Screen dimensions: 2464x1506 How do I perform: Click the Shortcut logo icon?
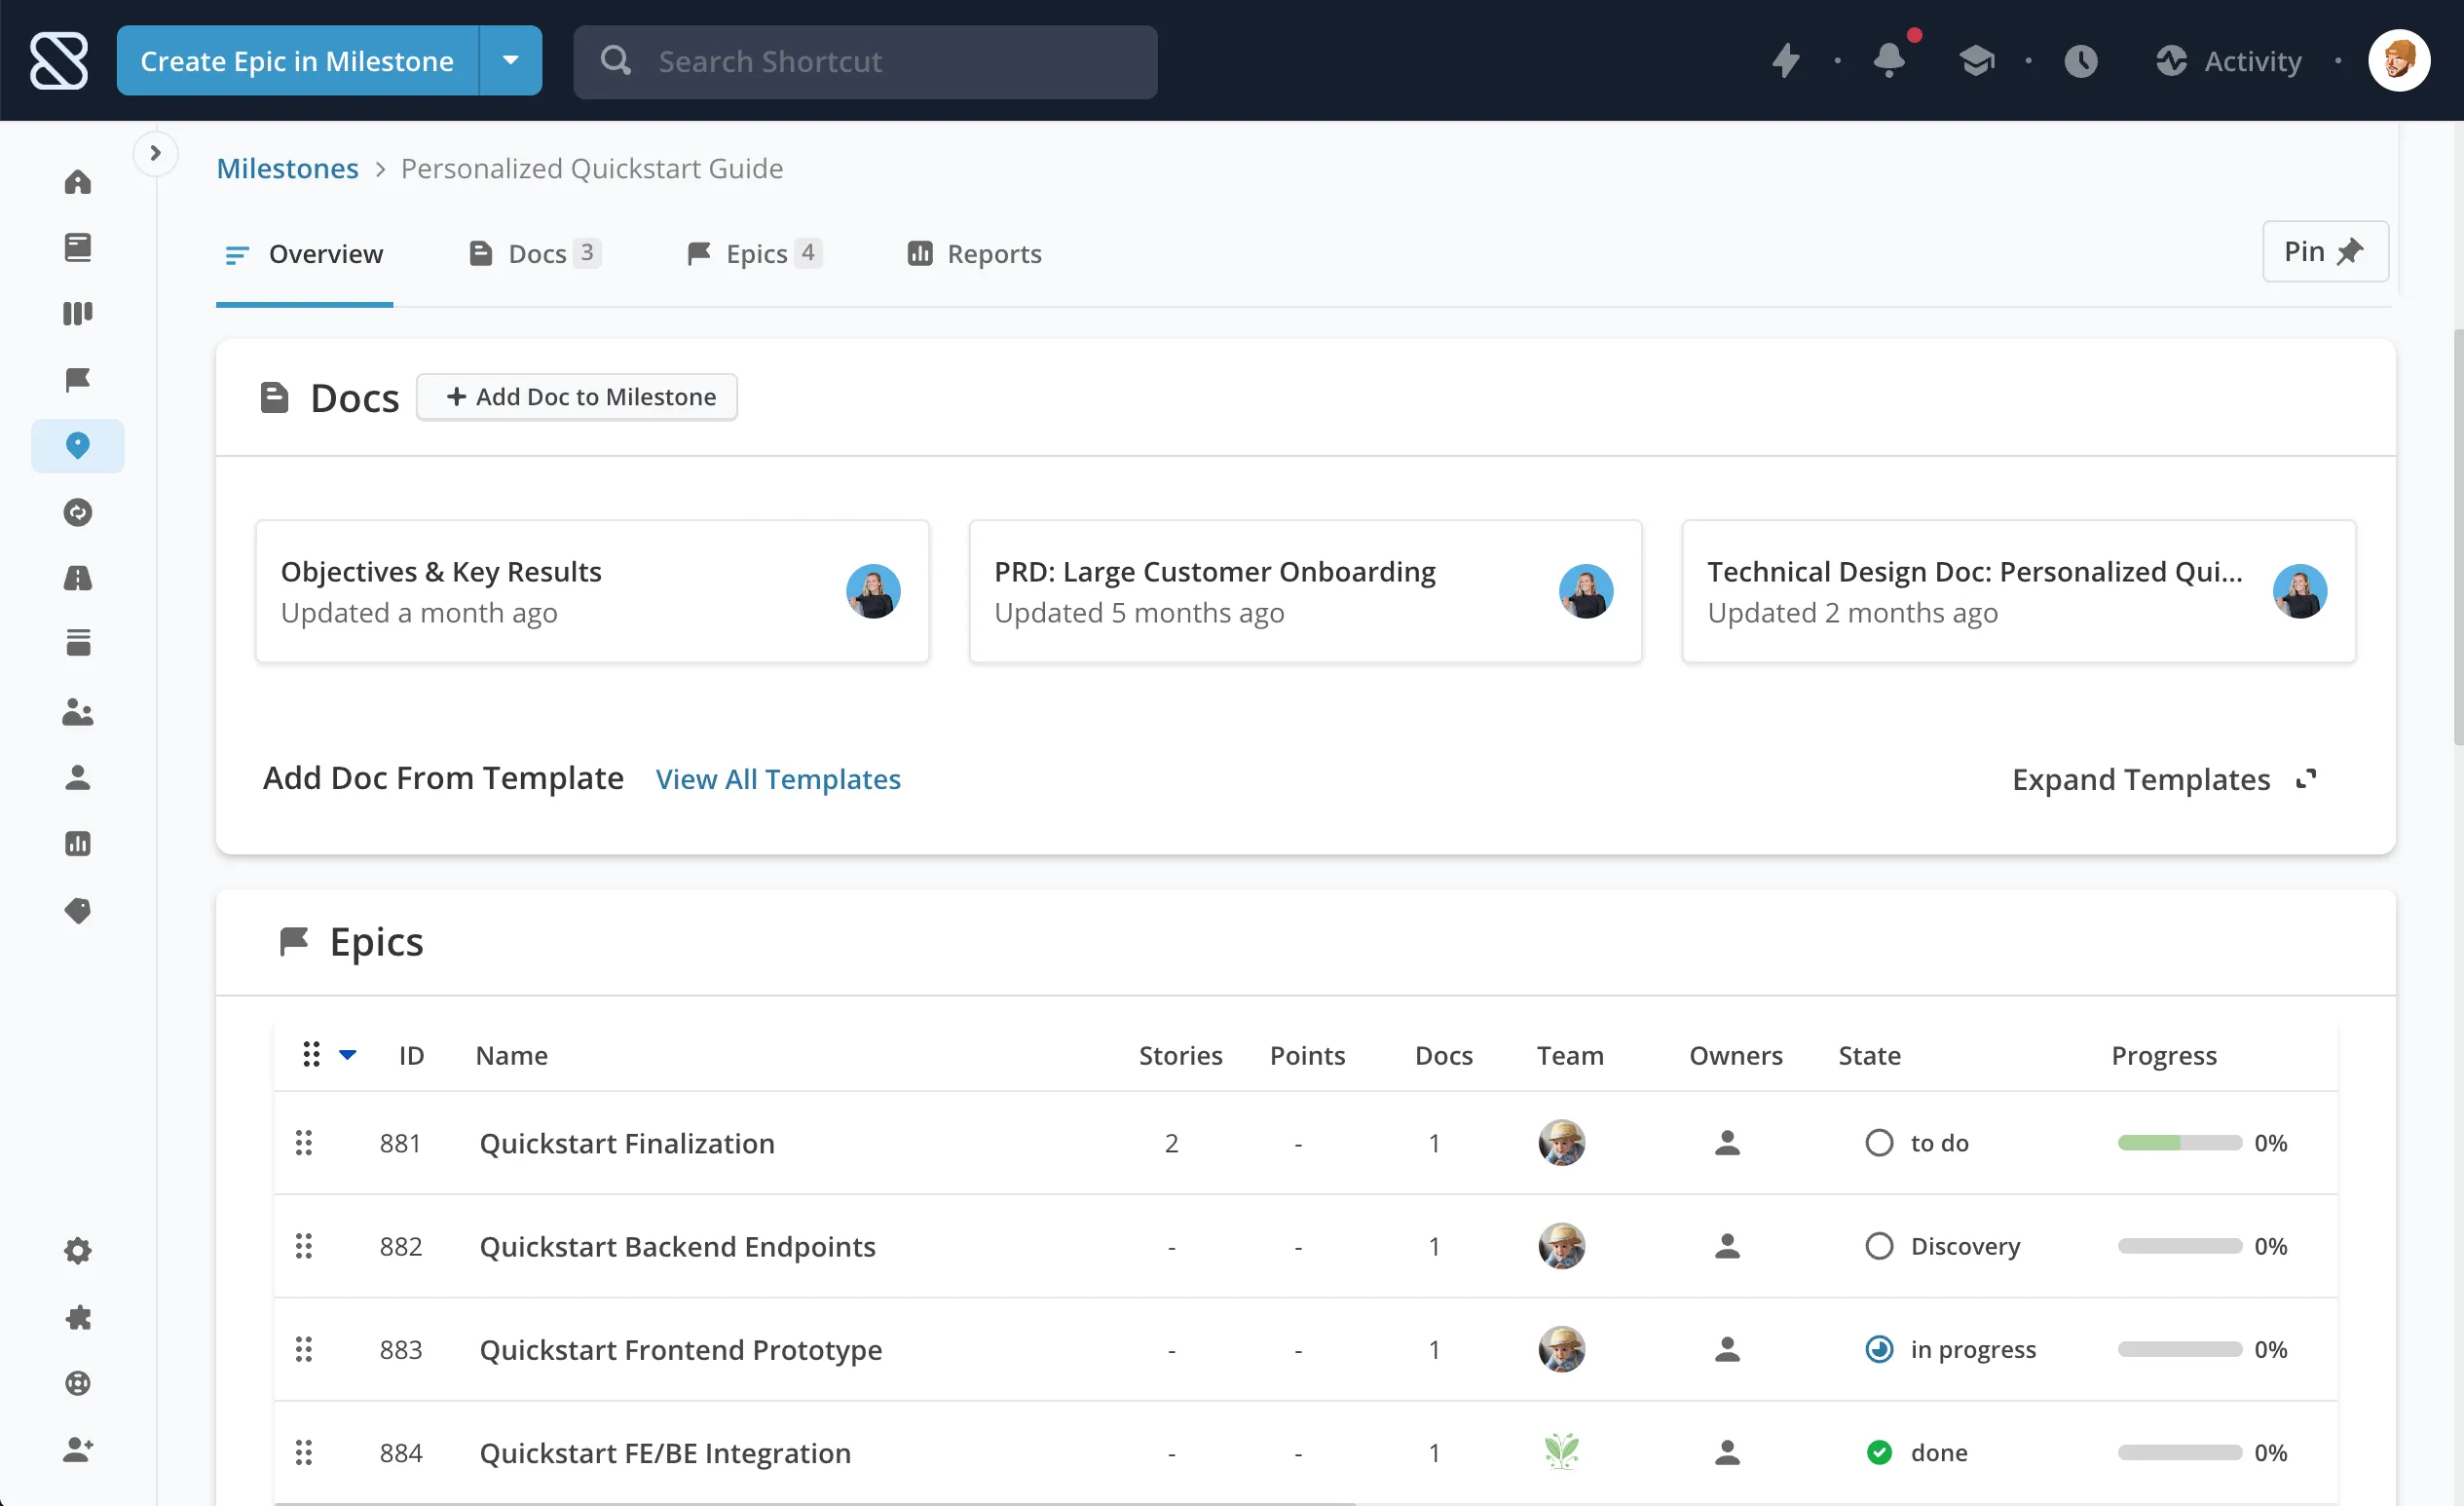pyautogui.click(x=59, y=61)
